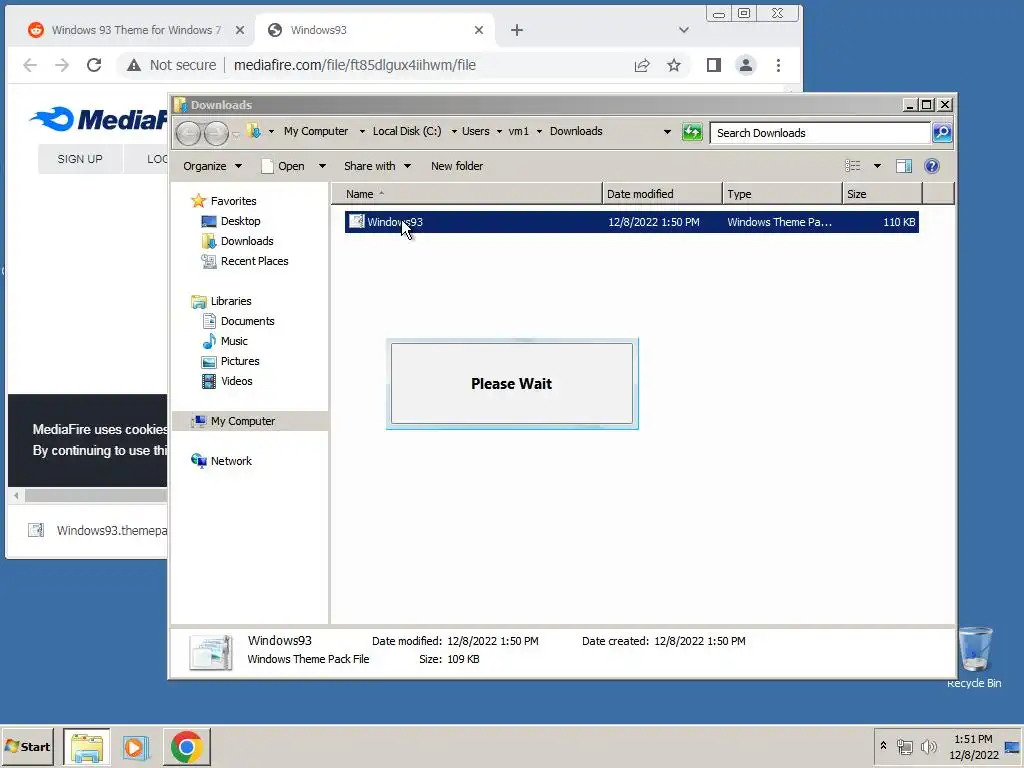Close the Windows 93 Theme Reddit tab

[x=240, y=30]
